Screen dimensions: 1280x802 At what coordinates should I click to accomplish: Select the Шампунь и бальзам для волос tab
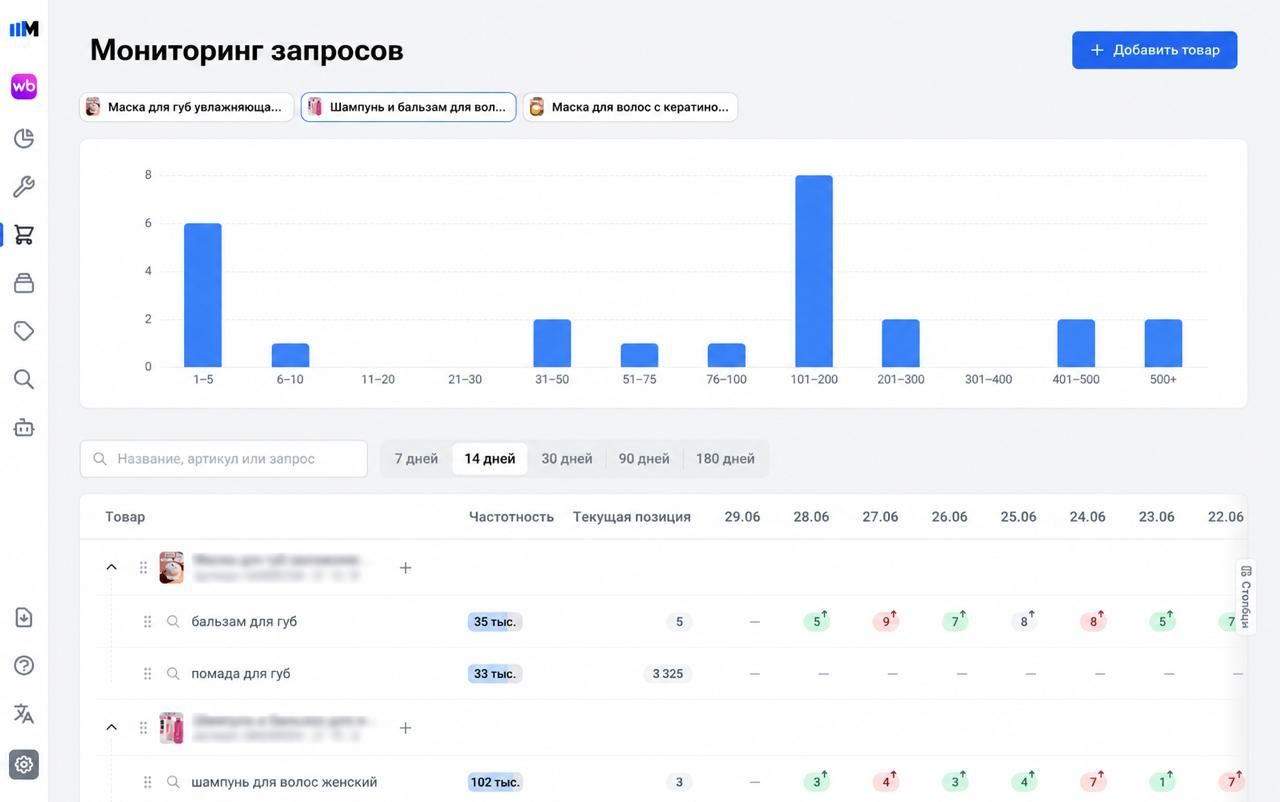(408, 107)
